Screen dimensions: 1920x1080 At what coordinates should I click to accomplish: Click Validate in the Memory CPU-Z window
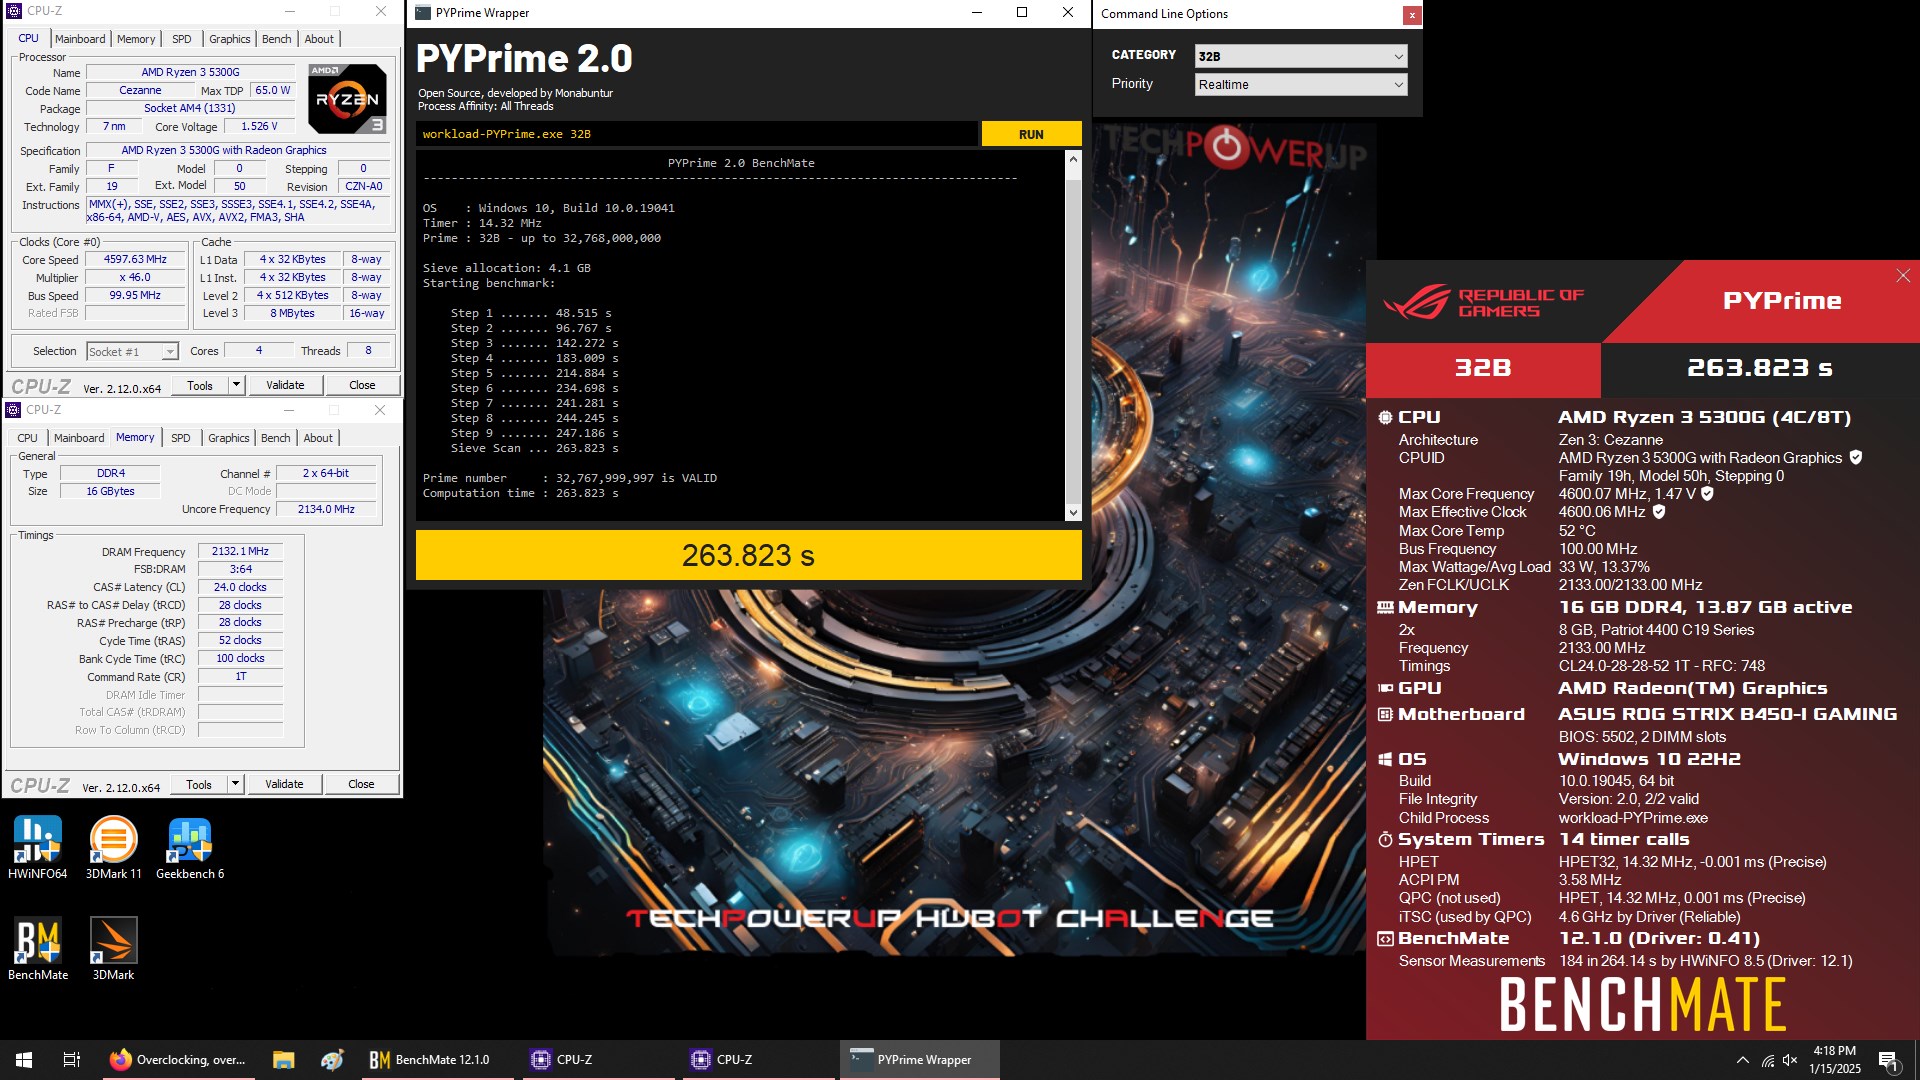click(284, 784)
